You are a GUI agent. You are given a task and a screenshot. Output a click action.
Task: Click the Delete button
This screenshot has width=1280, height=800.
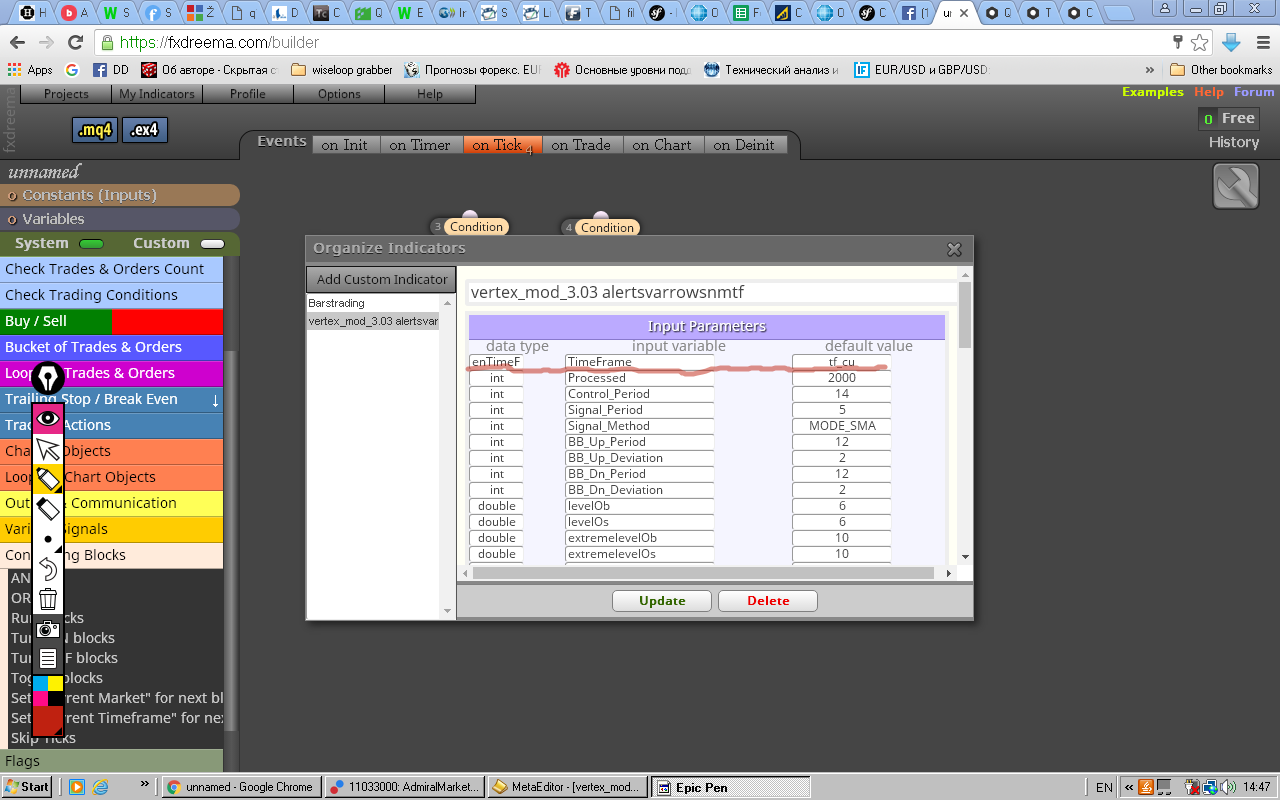tap(768, 601)
